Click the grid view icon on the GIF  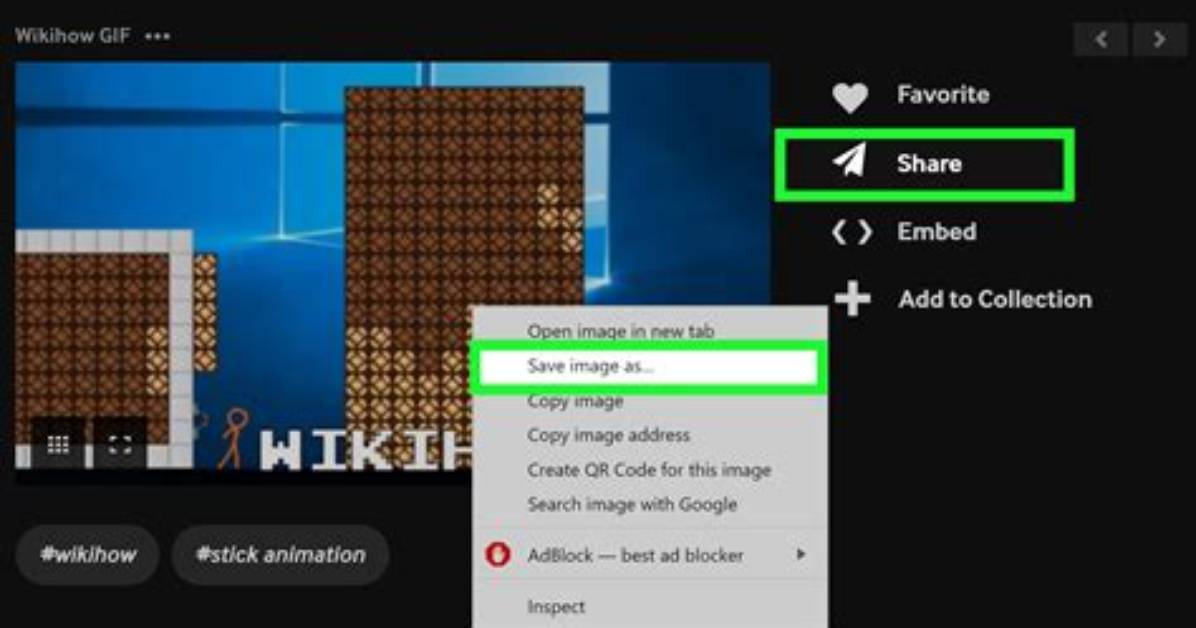coord(59,444)
